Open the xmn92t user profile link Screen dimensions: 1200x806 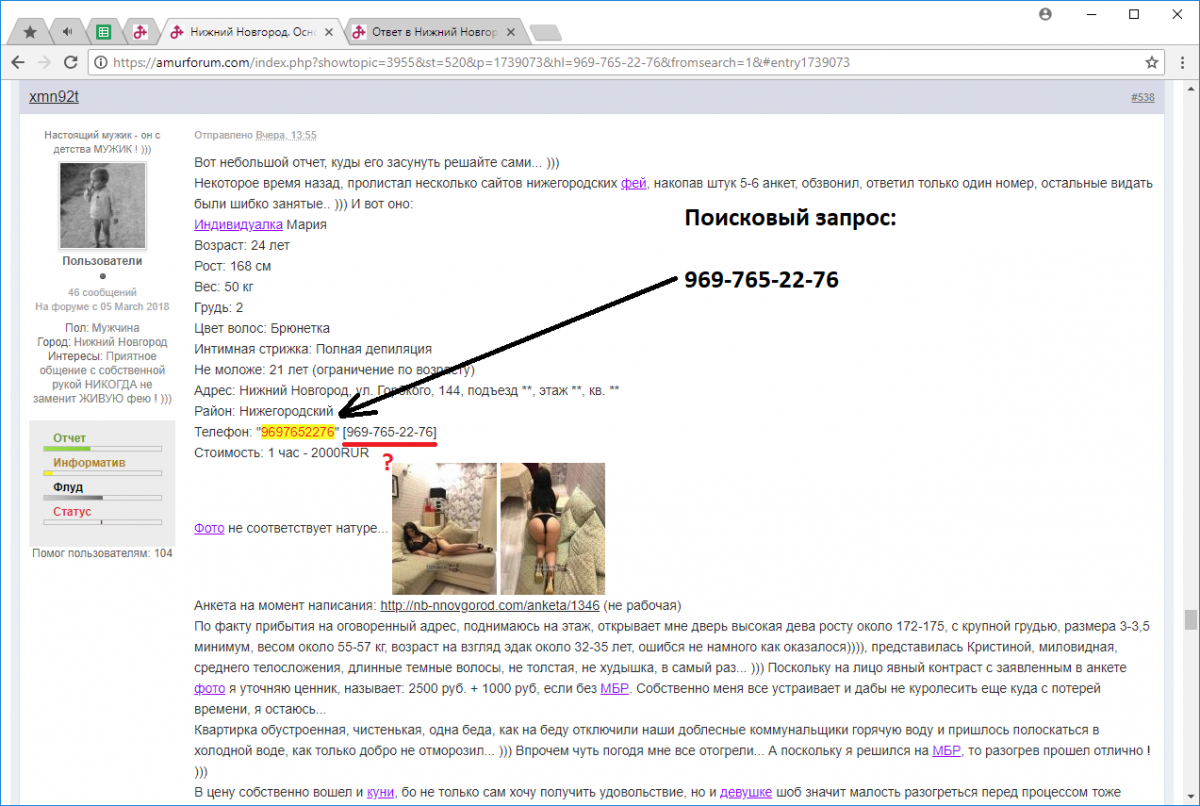[x=53, y=98]
